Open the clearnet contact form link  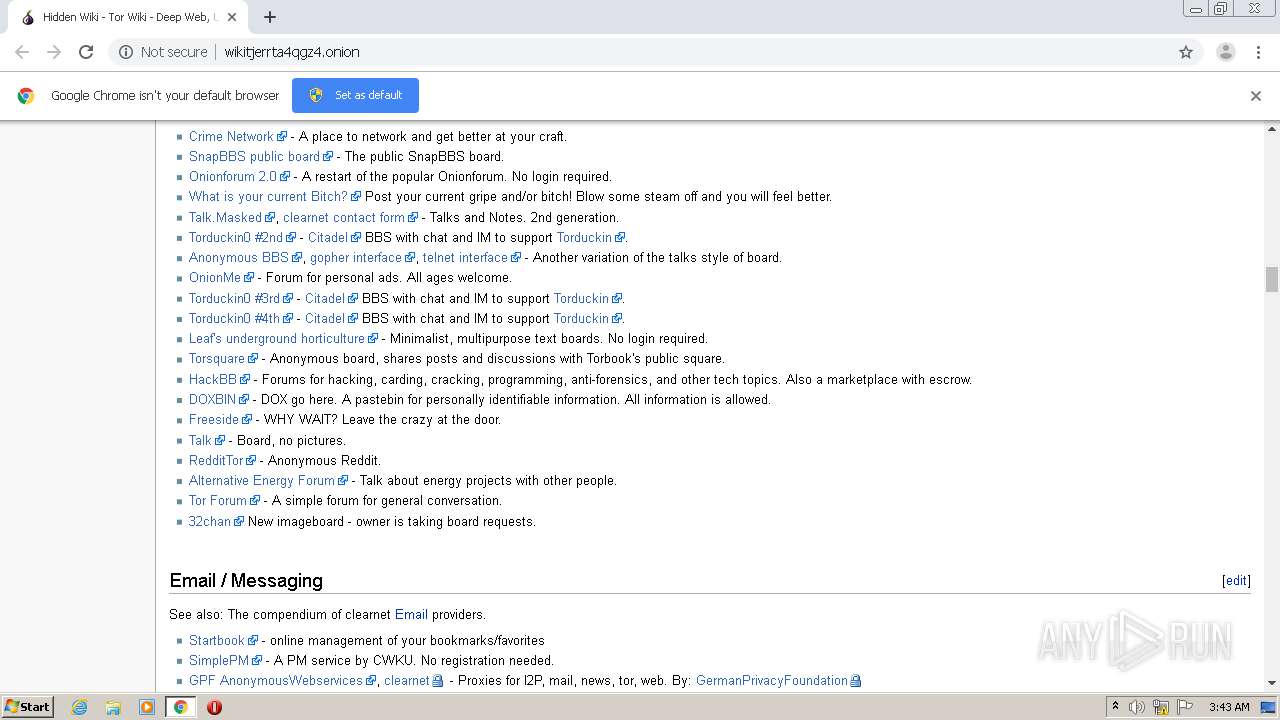point(344,217)
